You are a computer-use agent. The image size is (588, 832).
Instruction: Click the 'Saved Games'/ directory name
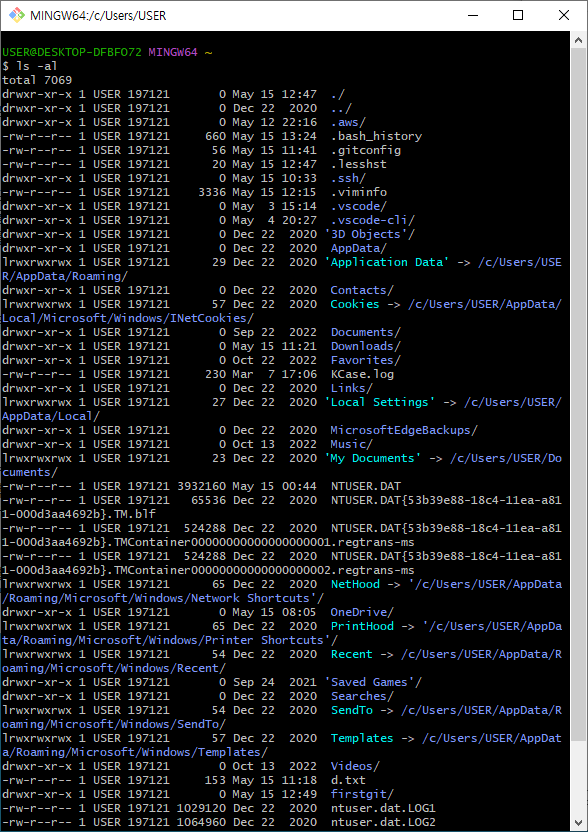[373, 682]
